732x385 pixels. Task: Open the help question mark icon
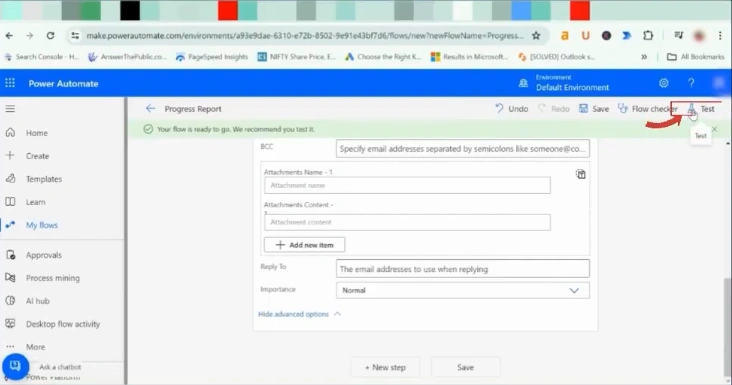coord(691,83)
